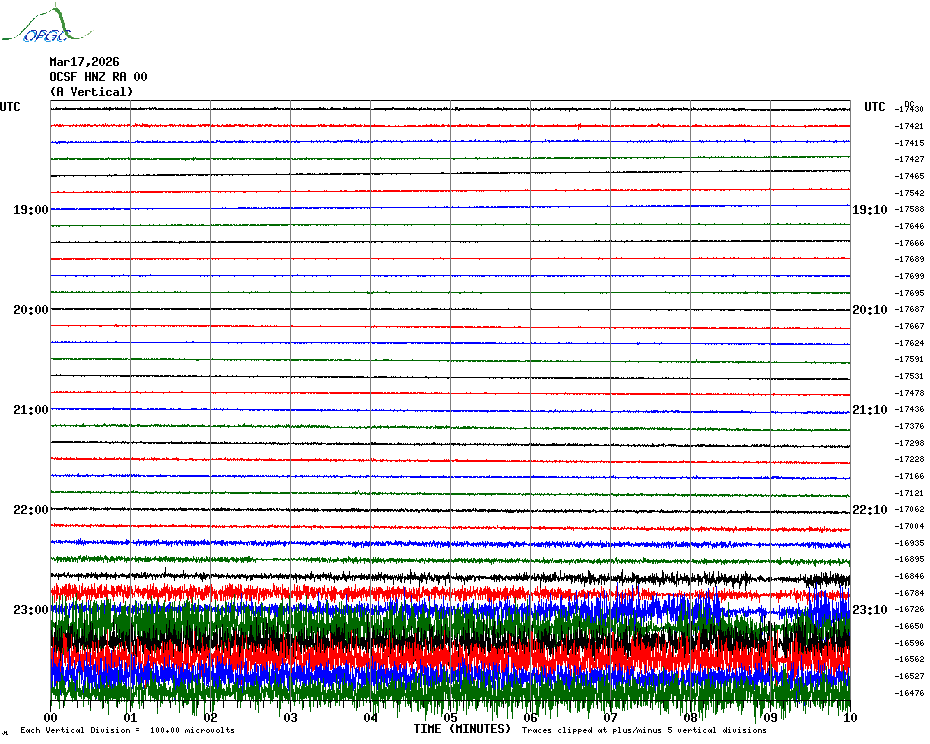Viewport: 930px width, 744px height.
Task: Click the DC offset value -17667
Action: [909, 326]
